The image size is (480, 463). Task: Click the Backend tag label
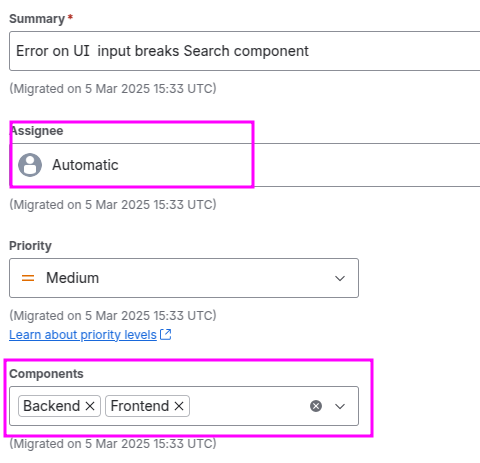pyautogui.click(x=51, y=406)
